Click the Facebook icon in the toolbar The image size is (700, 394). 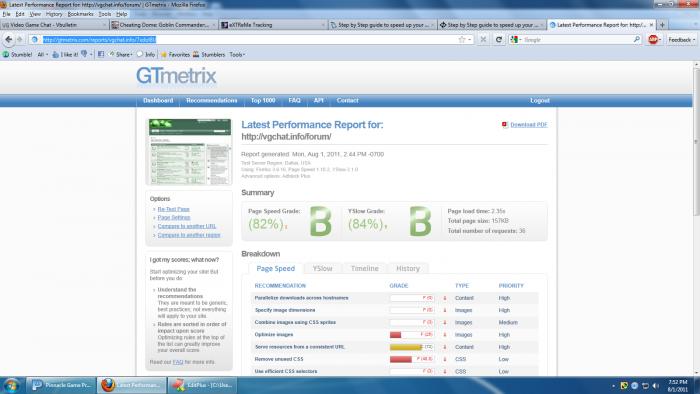[101, 54]
